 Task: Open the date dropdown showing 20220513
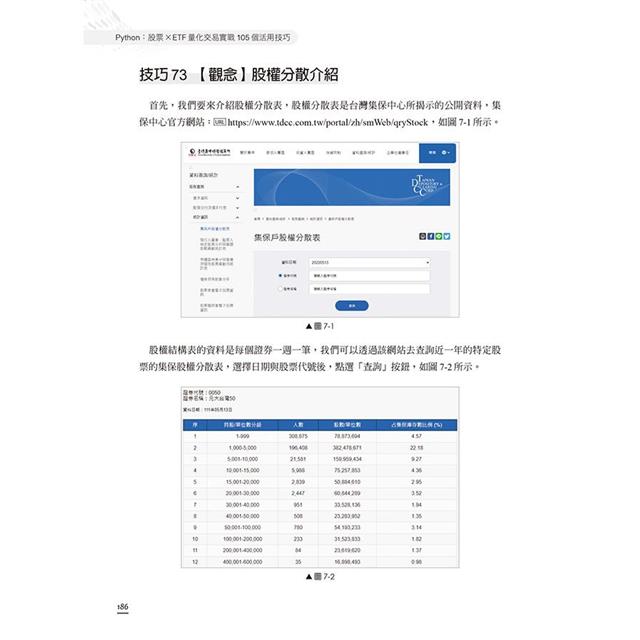coord(369,262)
